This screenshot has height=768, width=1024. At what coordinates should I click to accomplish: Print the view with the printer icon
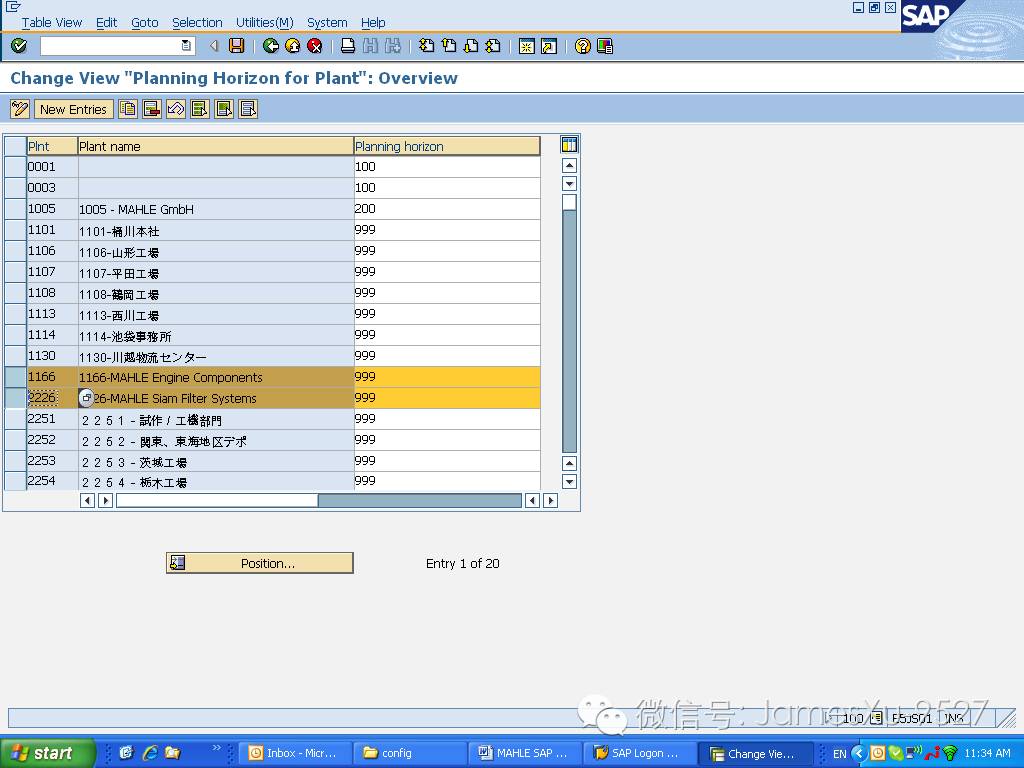click(x=348, y=46)
